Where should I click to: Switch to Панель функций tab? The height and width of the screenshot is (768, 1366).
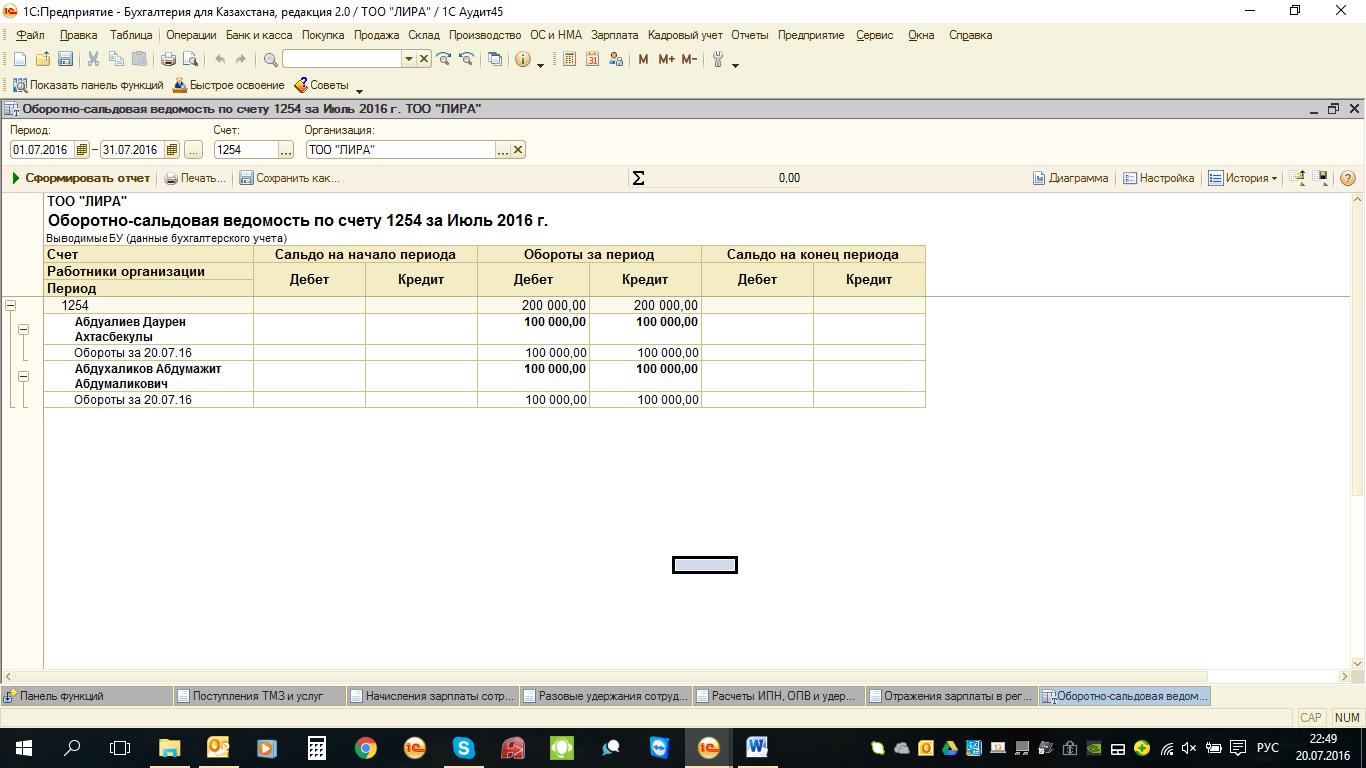pos(87,696)
